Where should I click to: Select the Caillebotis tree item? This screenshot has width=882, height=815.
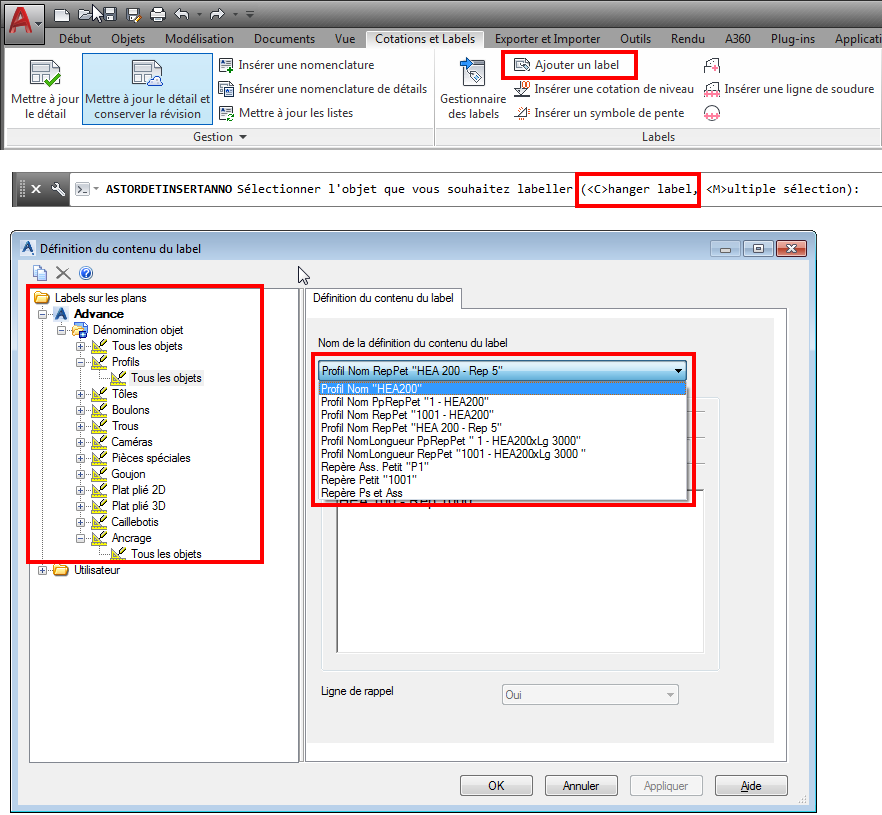134,522
